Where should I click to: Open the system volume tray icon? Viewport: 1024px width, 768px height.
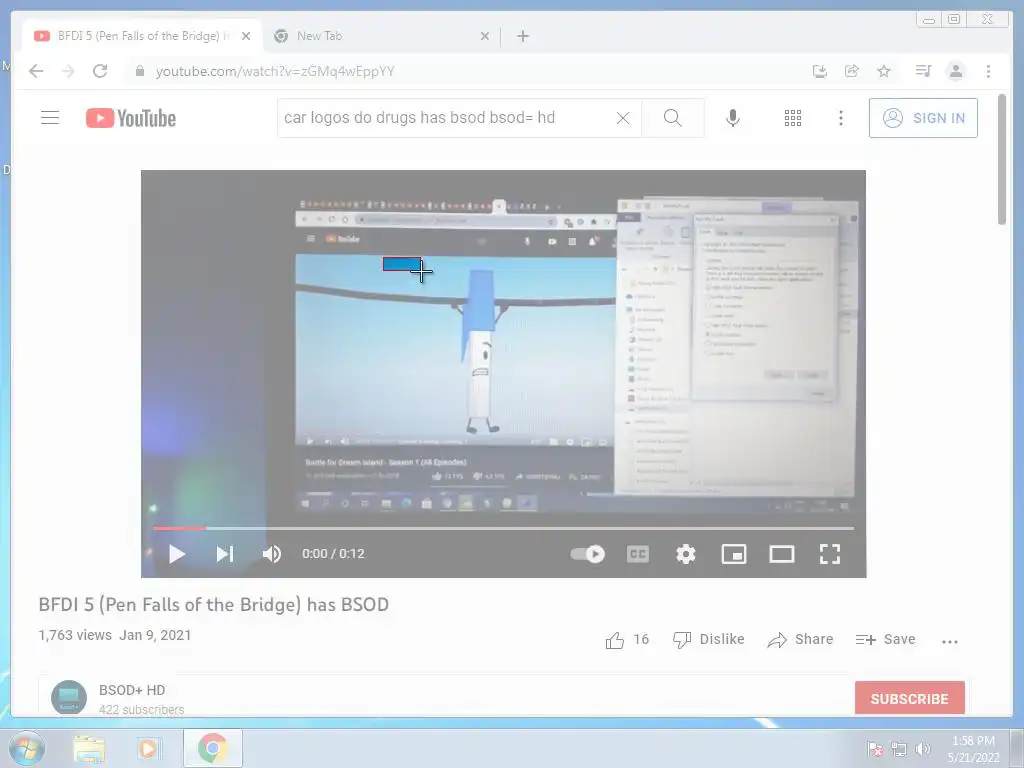pos(923,750)
